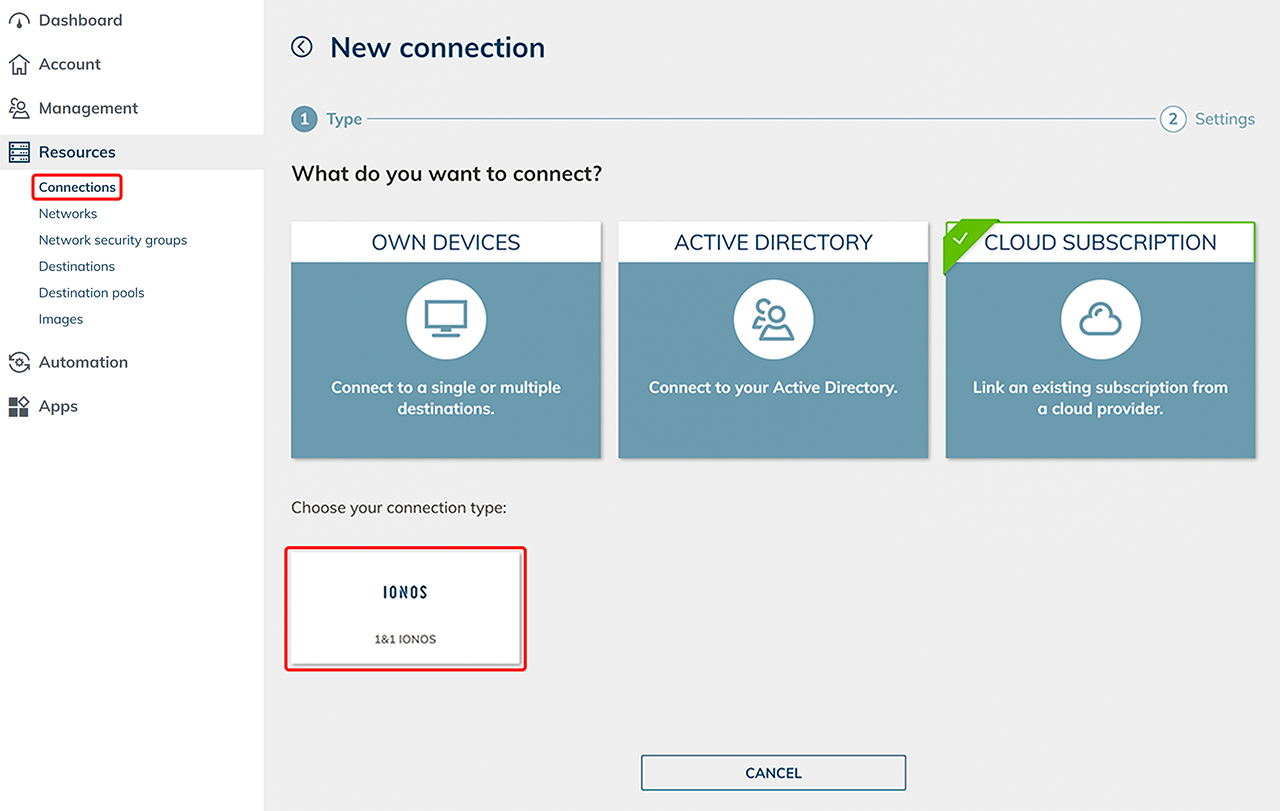Select step 1 Type indicator
This screenshot has width=1280, height=811.
coord(304,119)
